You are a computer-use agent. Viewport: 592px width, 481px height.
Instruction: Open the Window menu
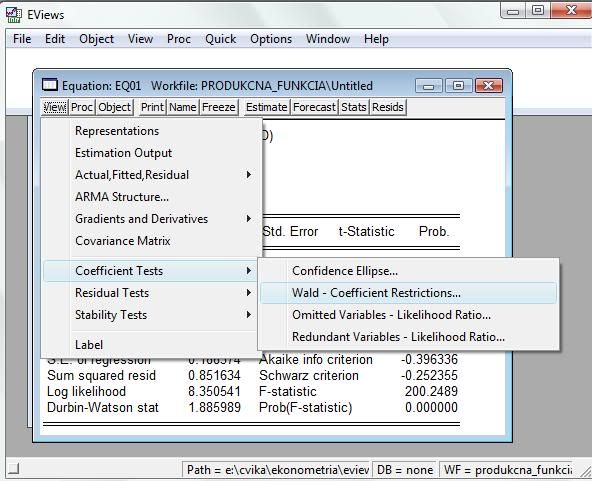[x=328, y=39]
